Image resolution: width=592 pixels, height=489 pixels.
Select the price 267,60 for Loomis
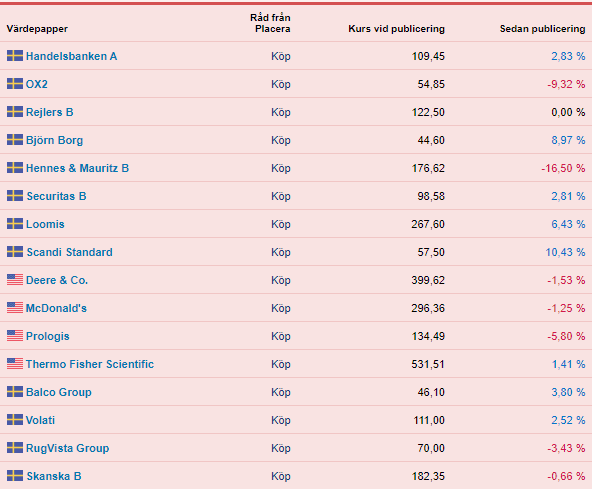(428, 224)
